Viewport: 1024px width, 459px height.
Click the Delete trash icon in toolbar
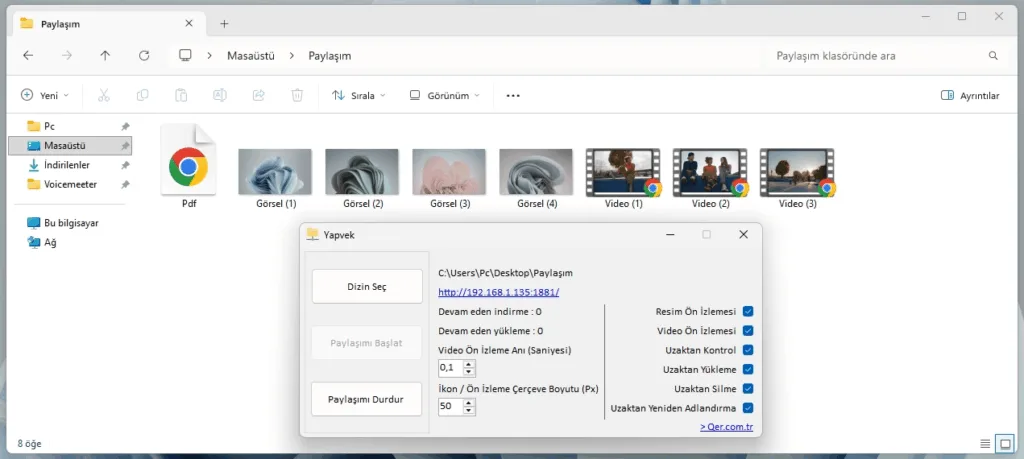tap(297, 96)
